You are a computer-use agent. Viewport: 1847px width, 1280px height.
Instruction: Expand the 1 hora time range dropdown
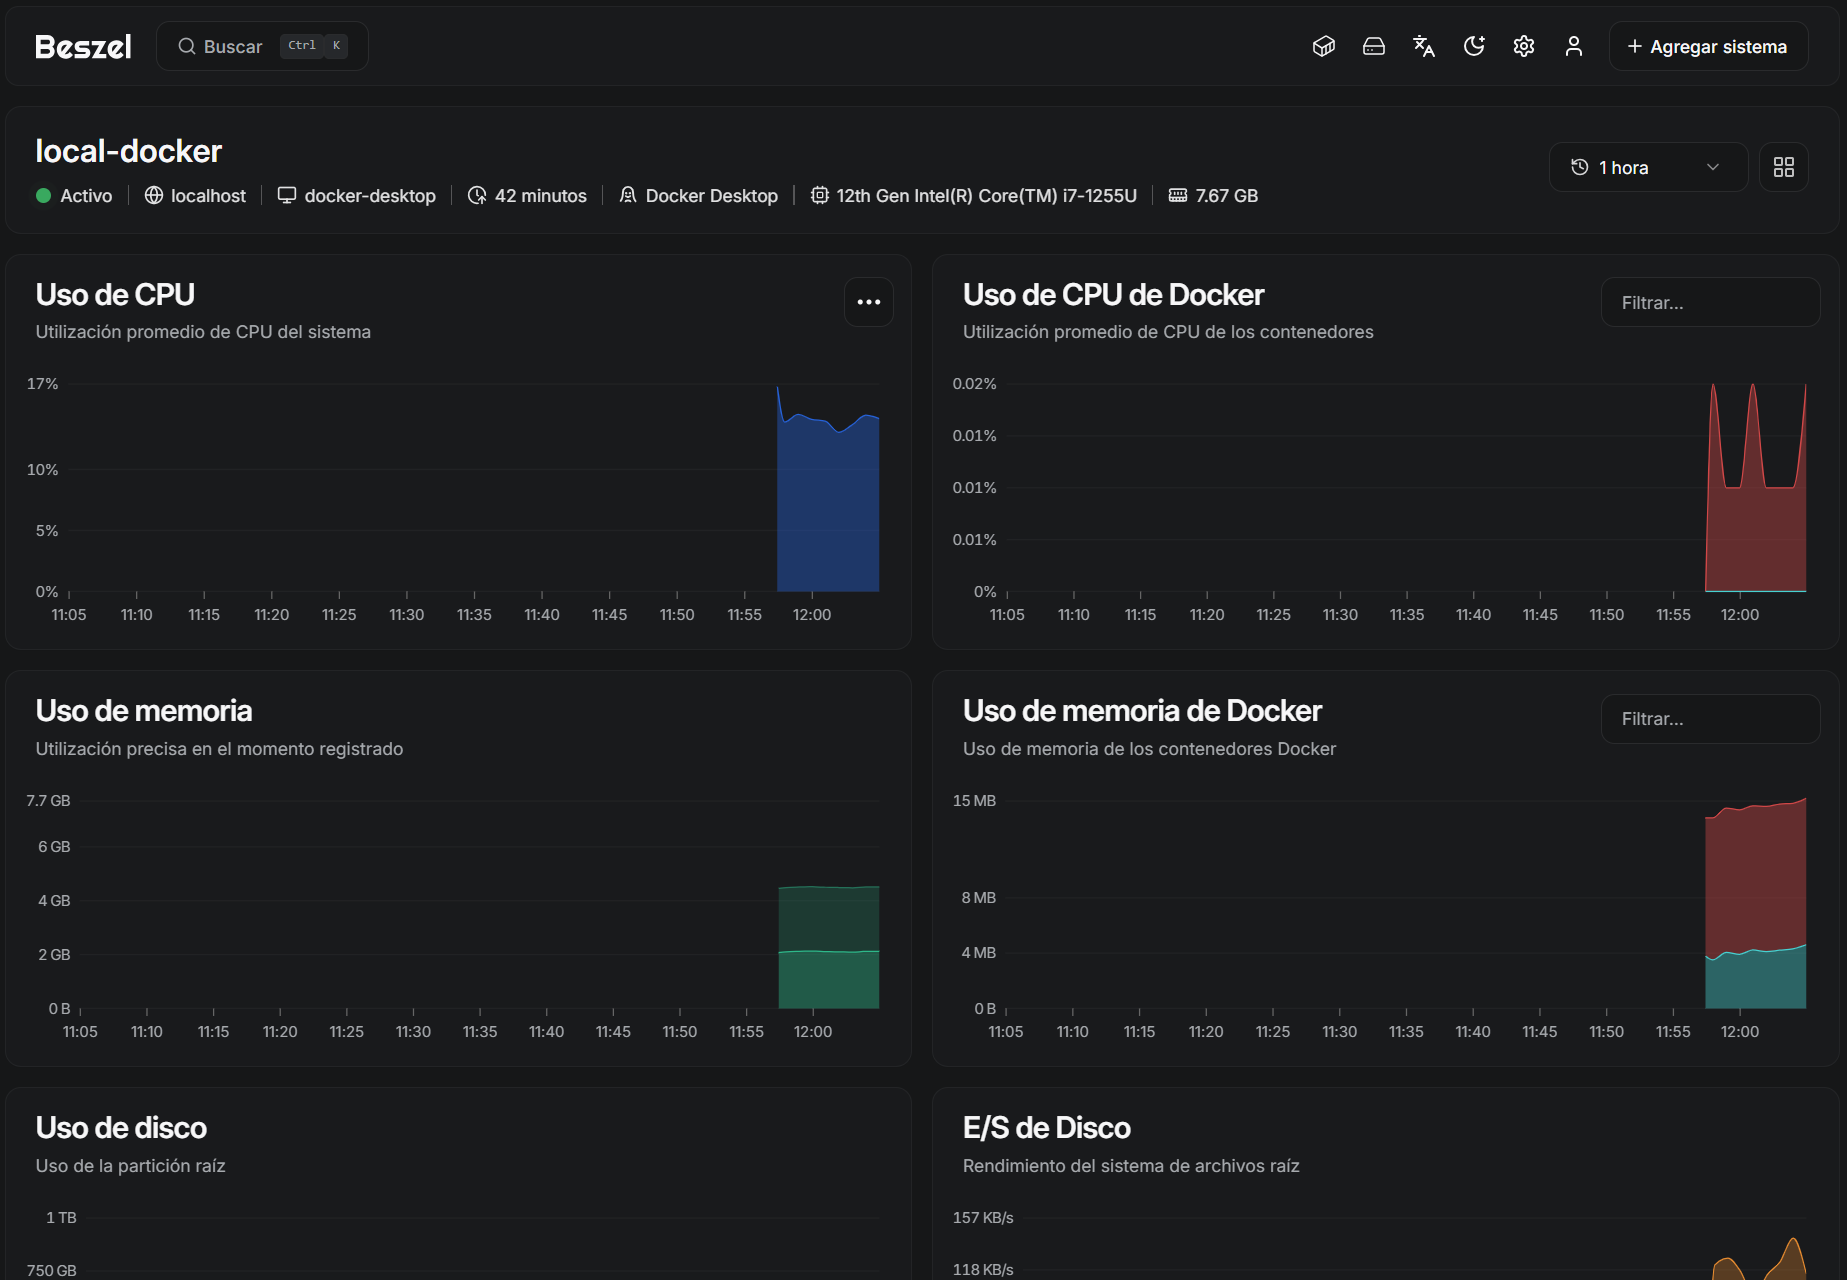(x=1646, y=167)
